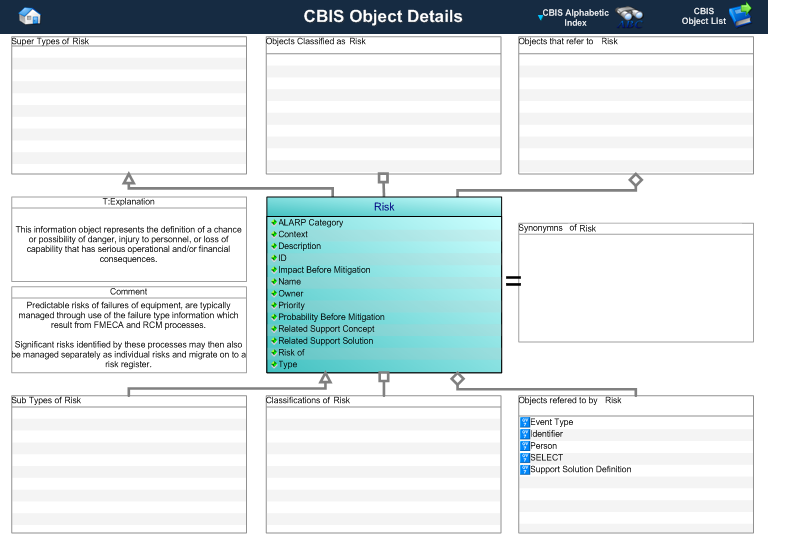This screenshot has width=800, height=555.
Task: Click the CBIS Object Details page title
Action: [x=383, y=16]
